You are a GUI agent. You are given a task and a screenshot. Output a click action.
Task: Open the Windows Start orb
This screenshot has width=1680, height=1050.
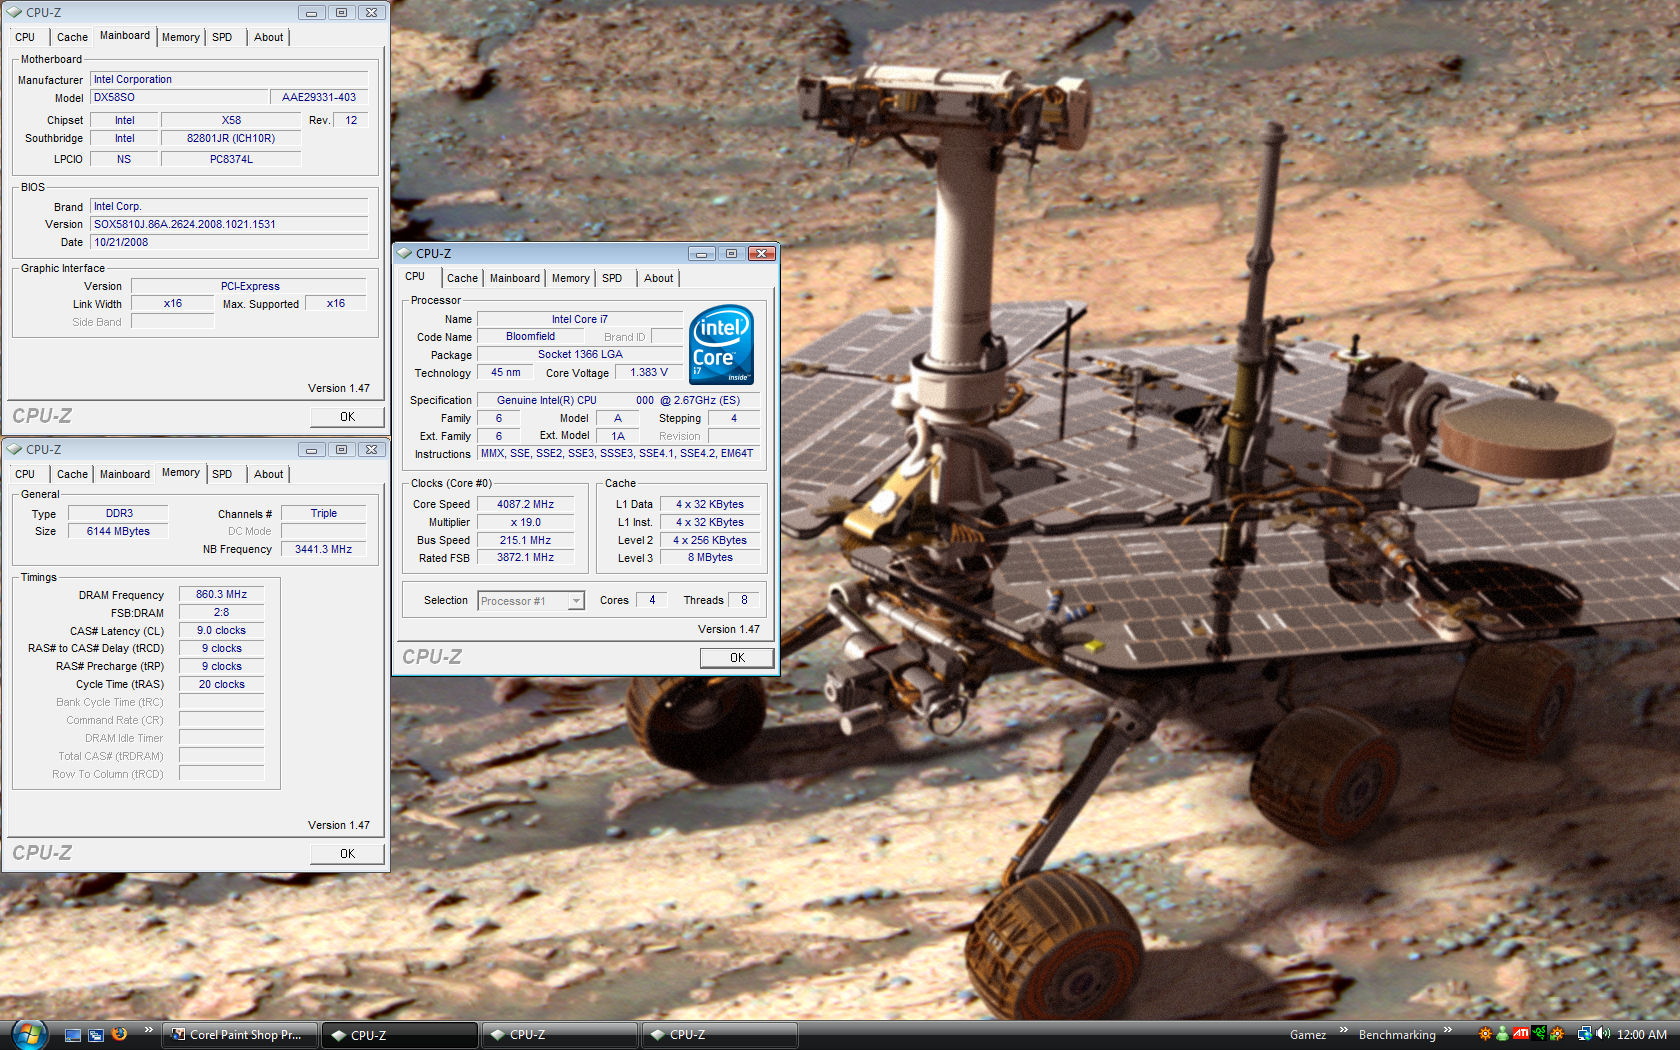click(x=28, y=1034)
